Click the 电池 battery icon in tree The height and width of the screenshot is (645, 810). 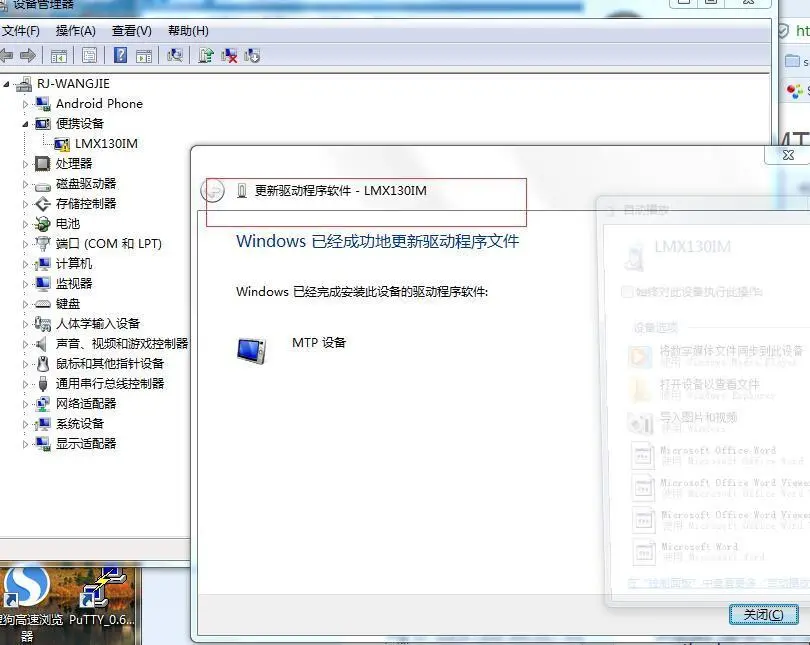tap(42, 224)
